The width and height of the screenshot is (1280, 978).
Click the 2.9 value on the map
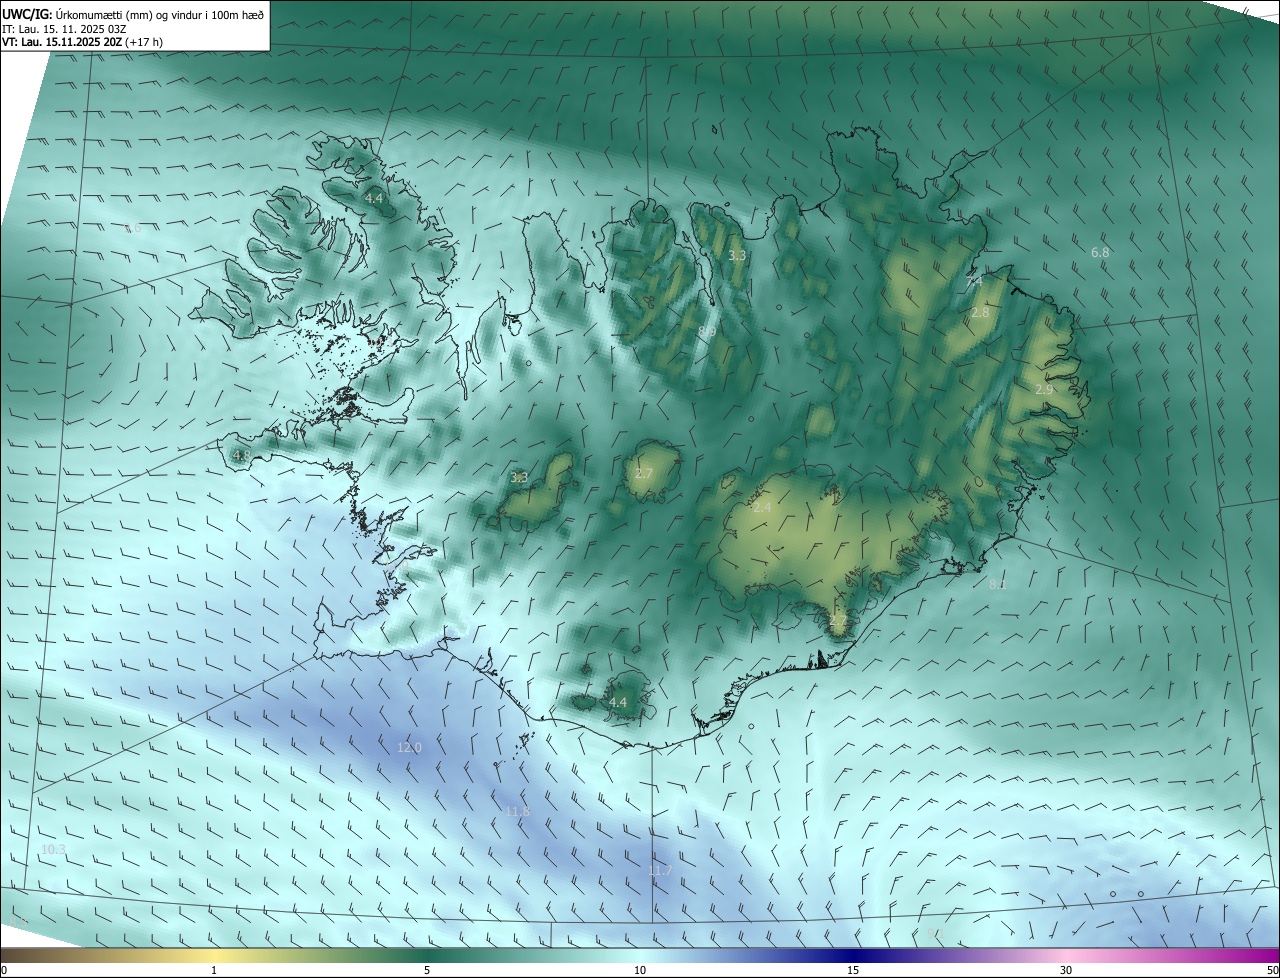(x=1044, y=389)
